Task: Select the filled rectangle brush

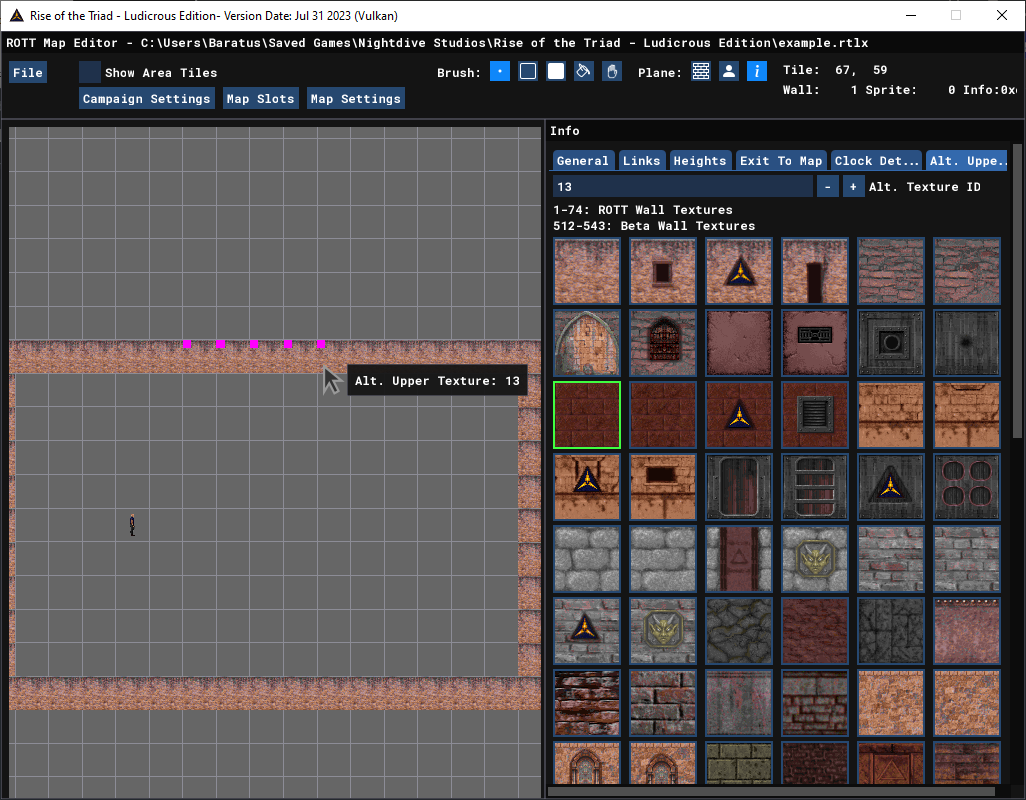Action: pyautogui.click(x=556, y=71)
